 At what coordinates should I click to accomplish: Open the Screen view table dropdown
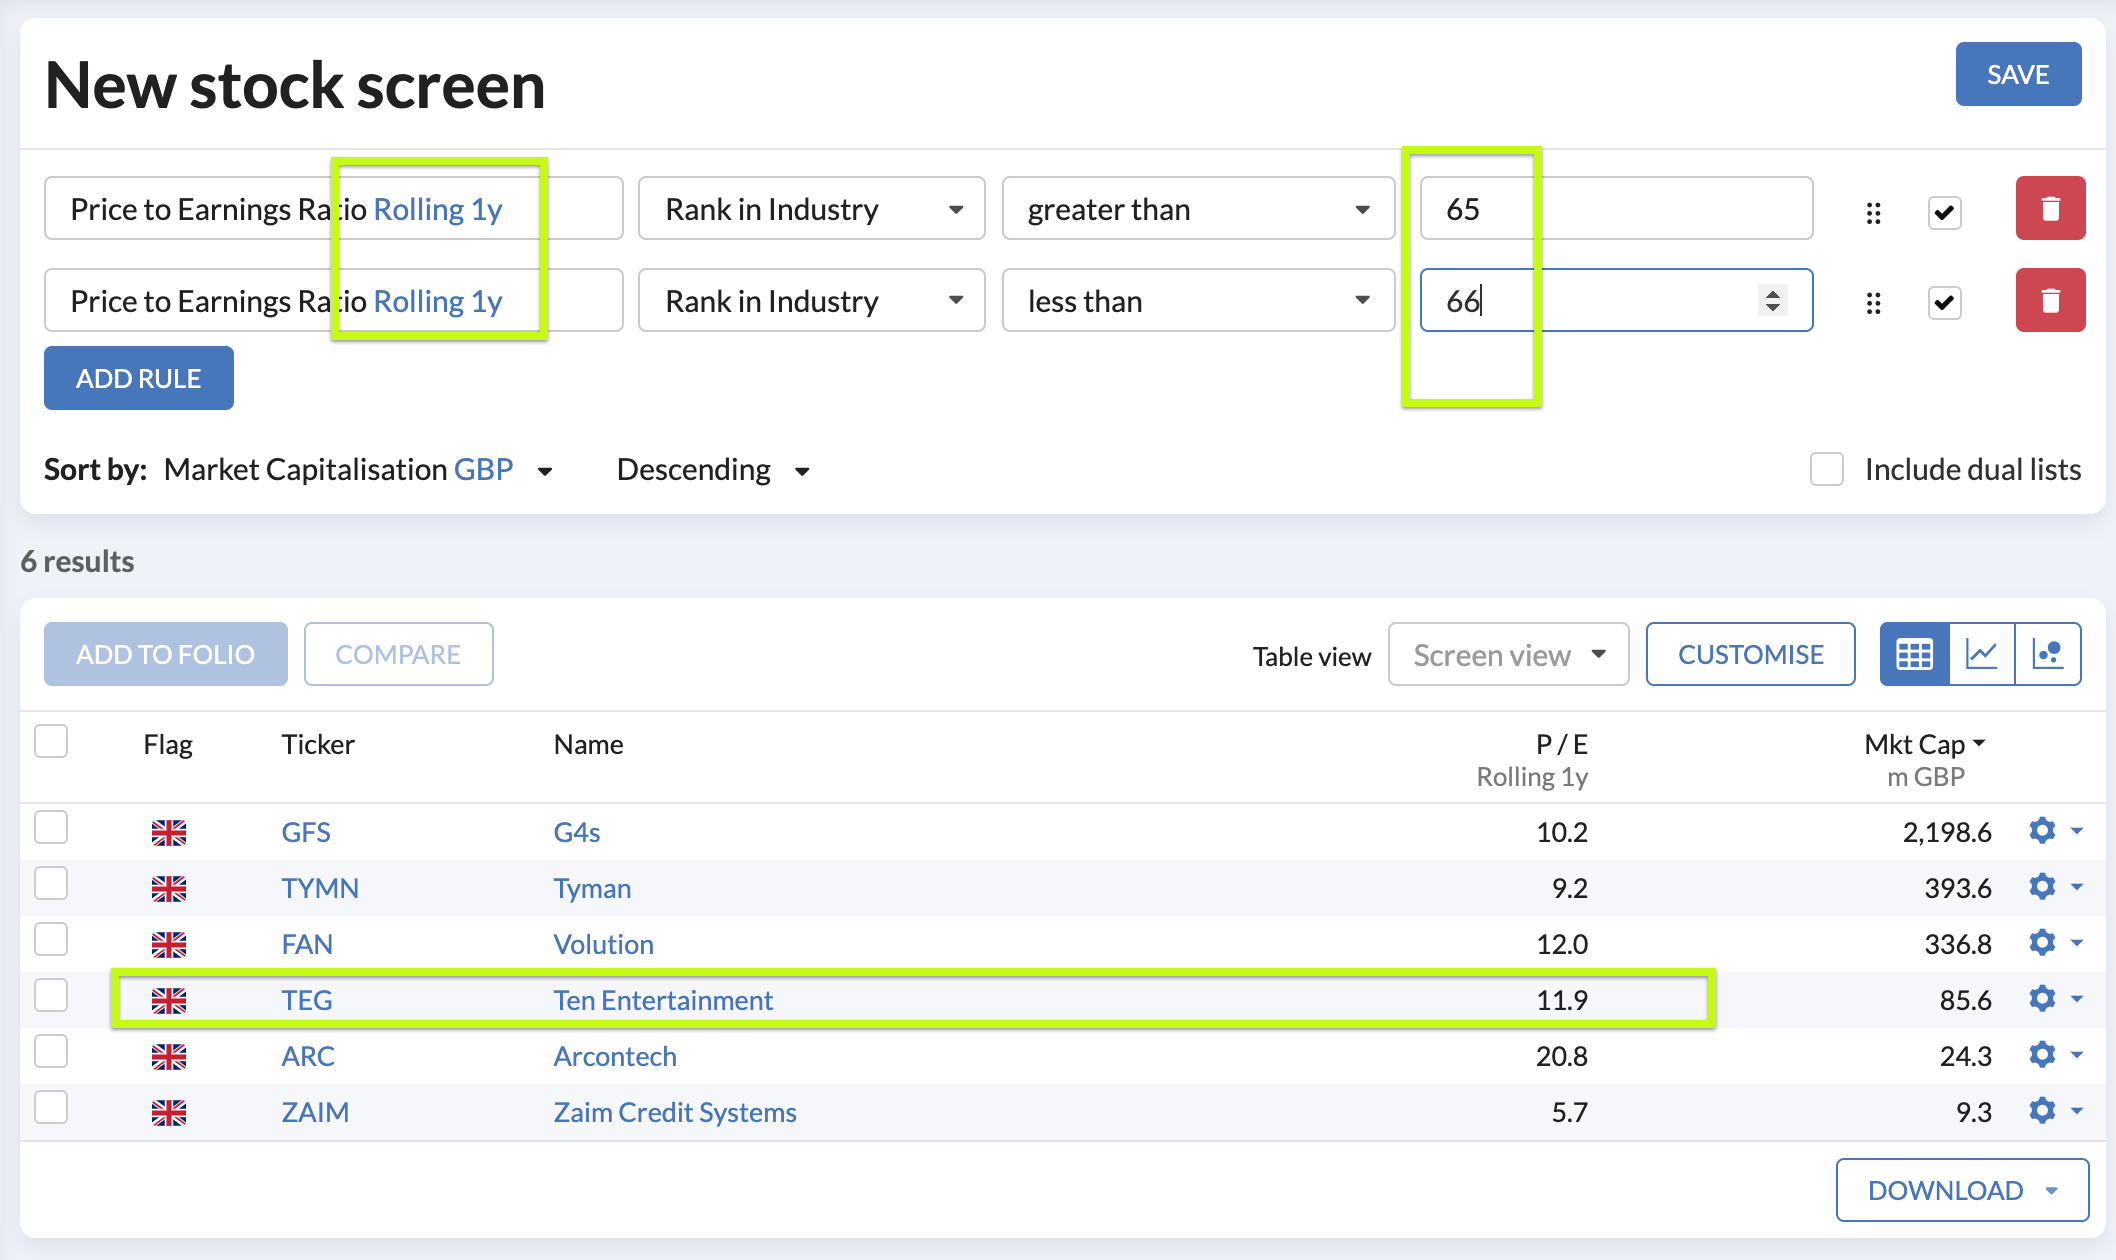pyautogui.click(x=1508, y=654)
